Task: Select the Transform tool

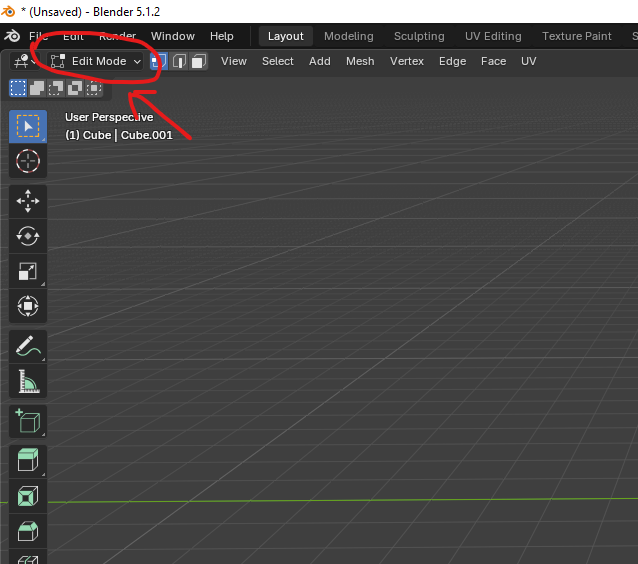Action: click(28, 306)
